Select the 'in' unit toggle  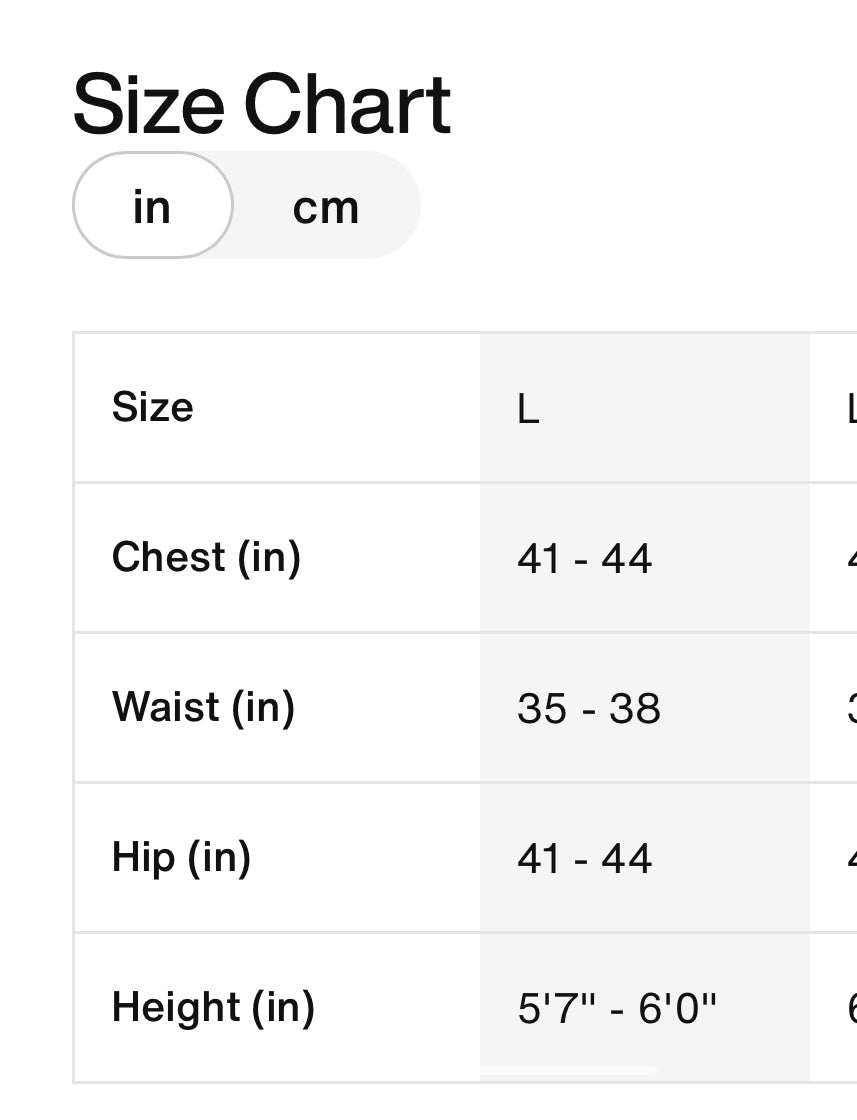pos(152,206)
